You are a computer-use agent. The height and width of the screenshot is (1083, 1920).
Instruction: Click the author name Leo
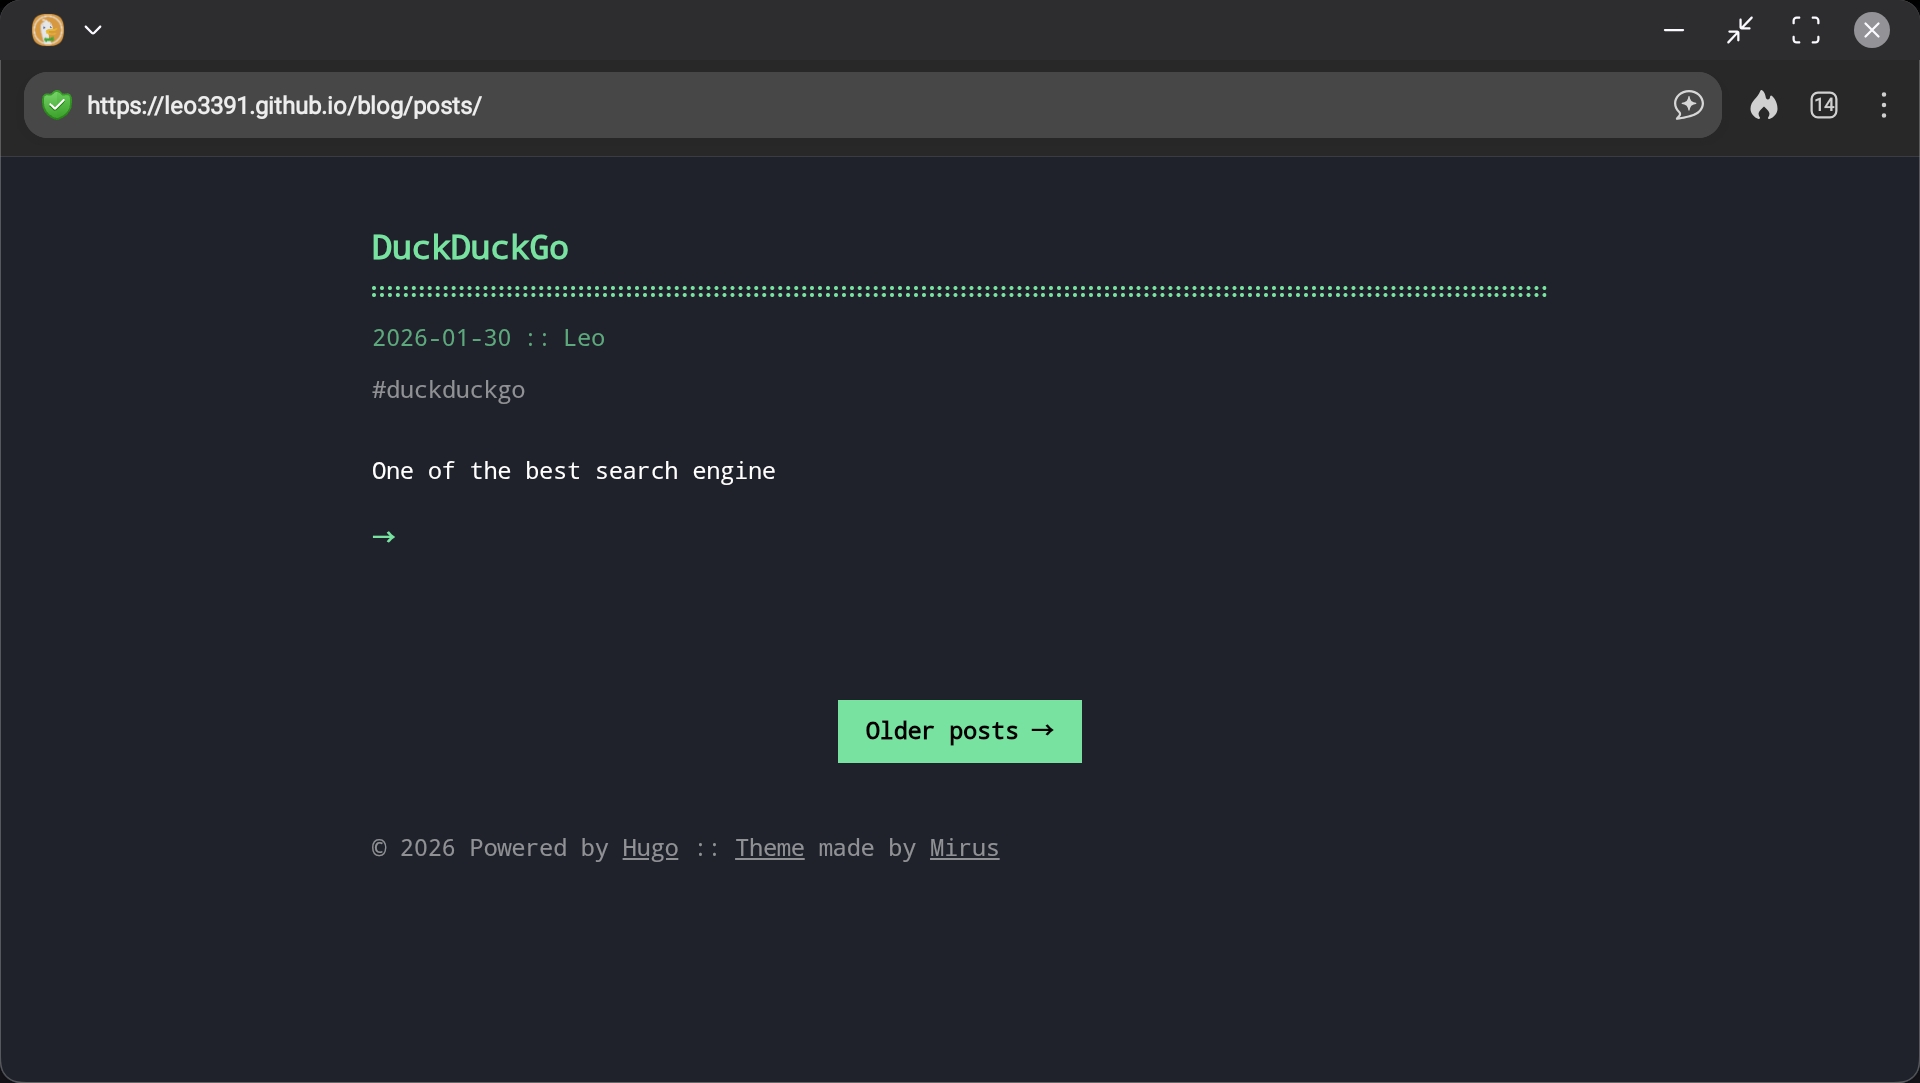584,338
